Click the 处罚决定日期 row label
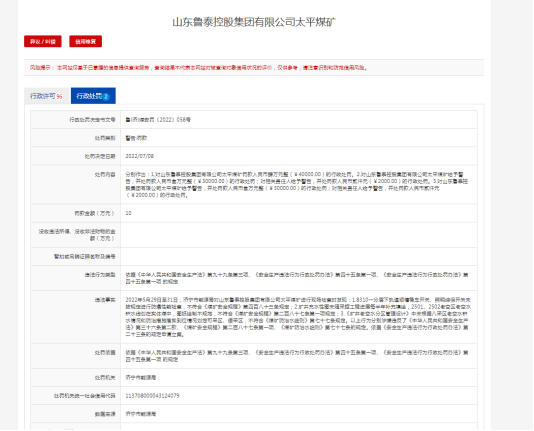This screenshot has width=534, height=431. 100,157
